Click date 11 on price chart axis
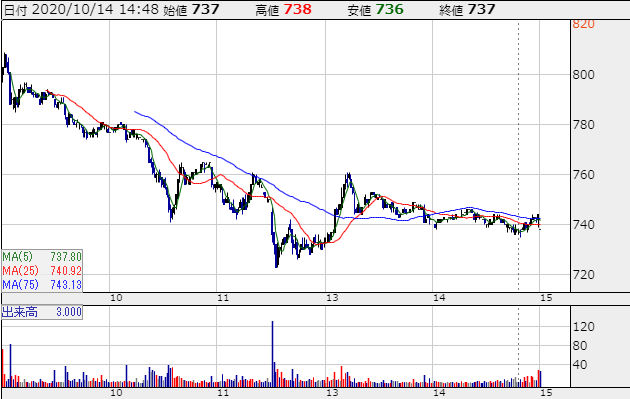 tap(223, 298)
